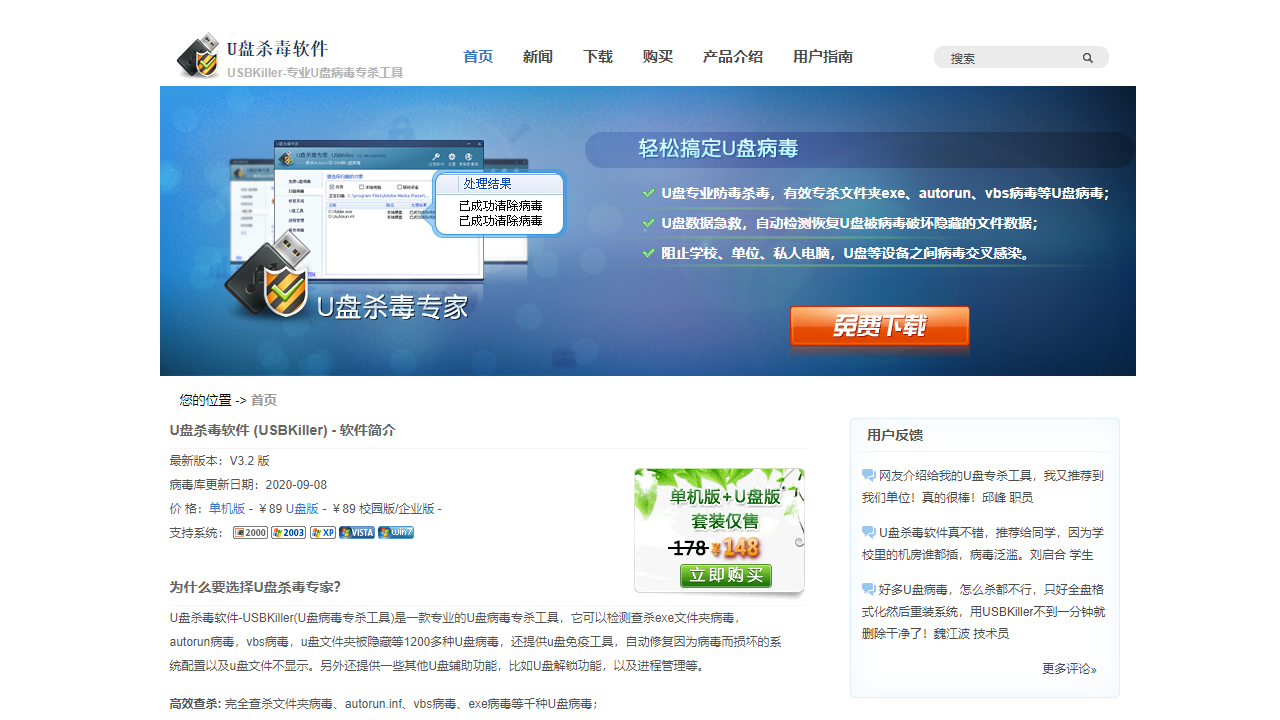Open the 新闻 menu item
Screen dimensions: 1280x720
537,57
